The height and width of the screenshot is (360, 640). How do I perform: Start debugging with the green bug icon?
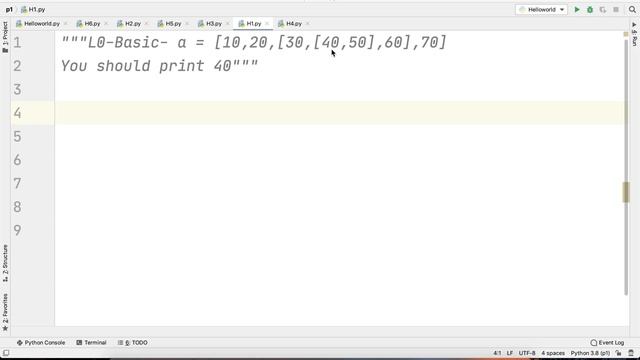[x=590, y=9]
